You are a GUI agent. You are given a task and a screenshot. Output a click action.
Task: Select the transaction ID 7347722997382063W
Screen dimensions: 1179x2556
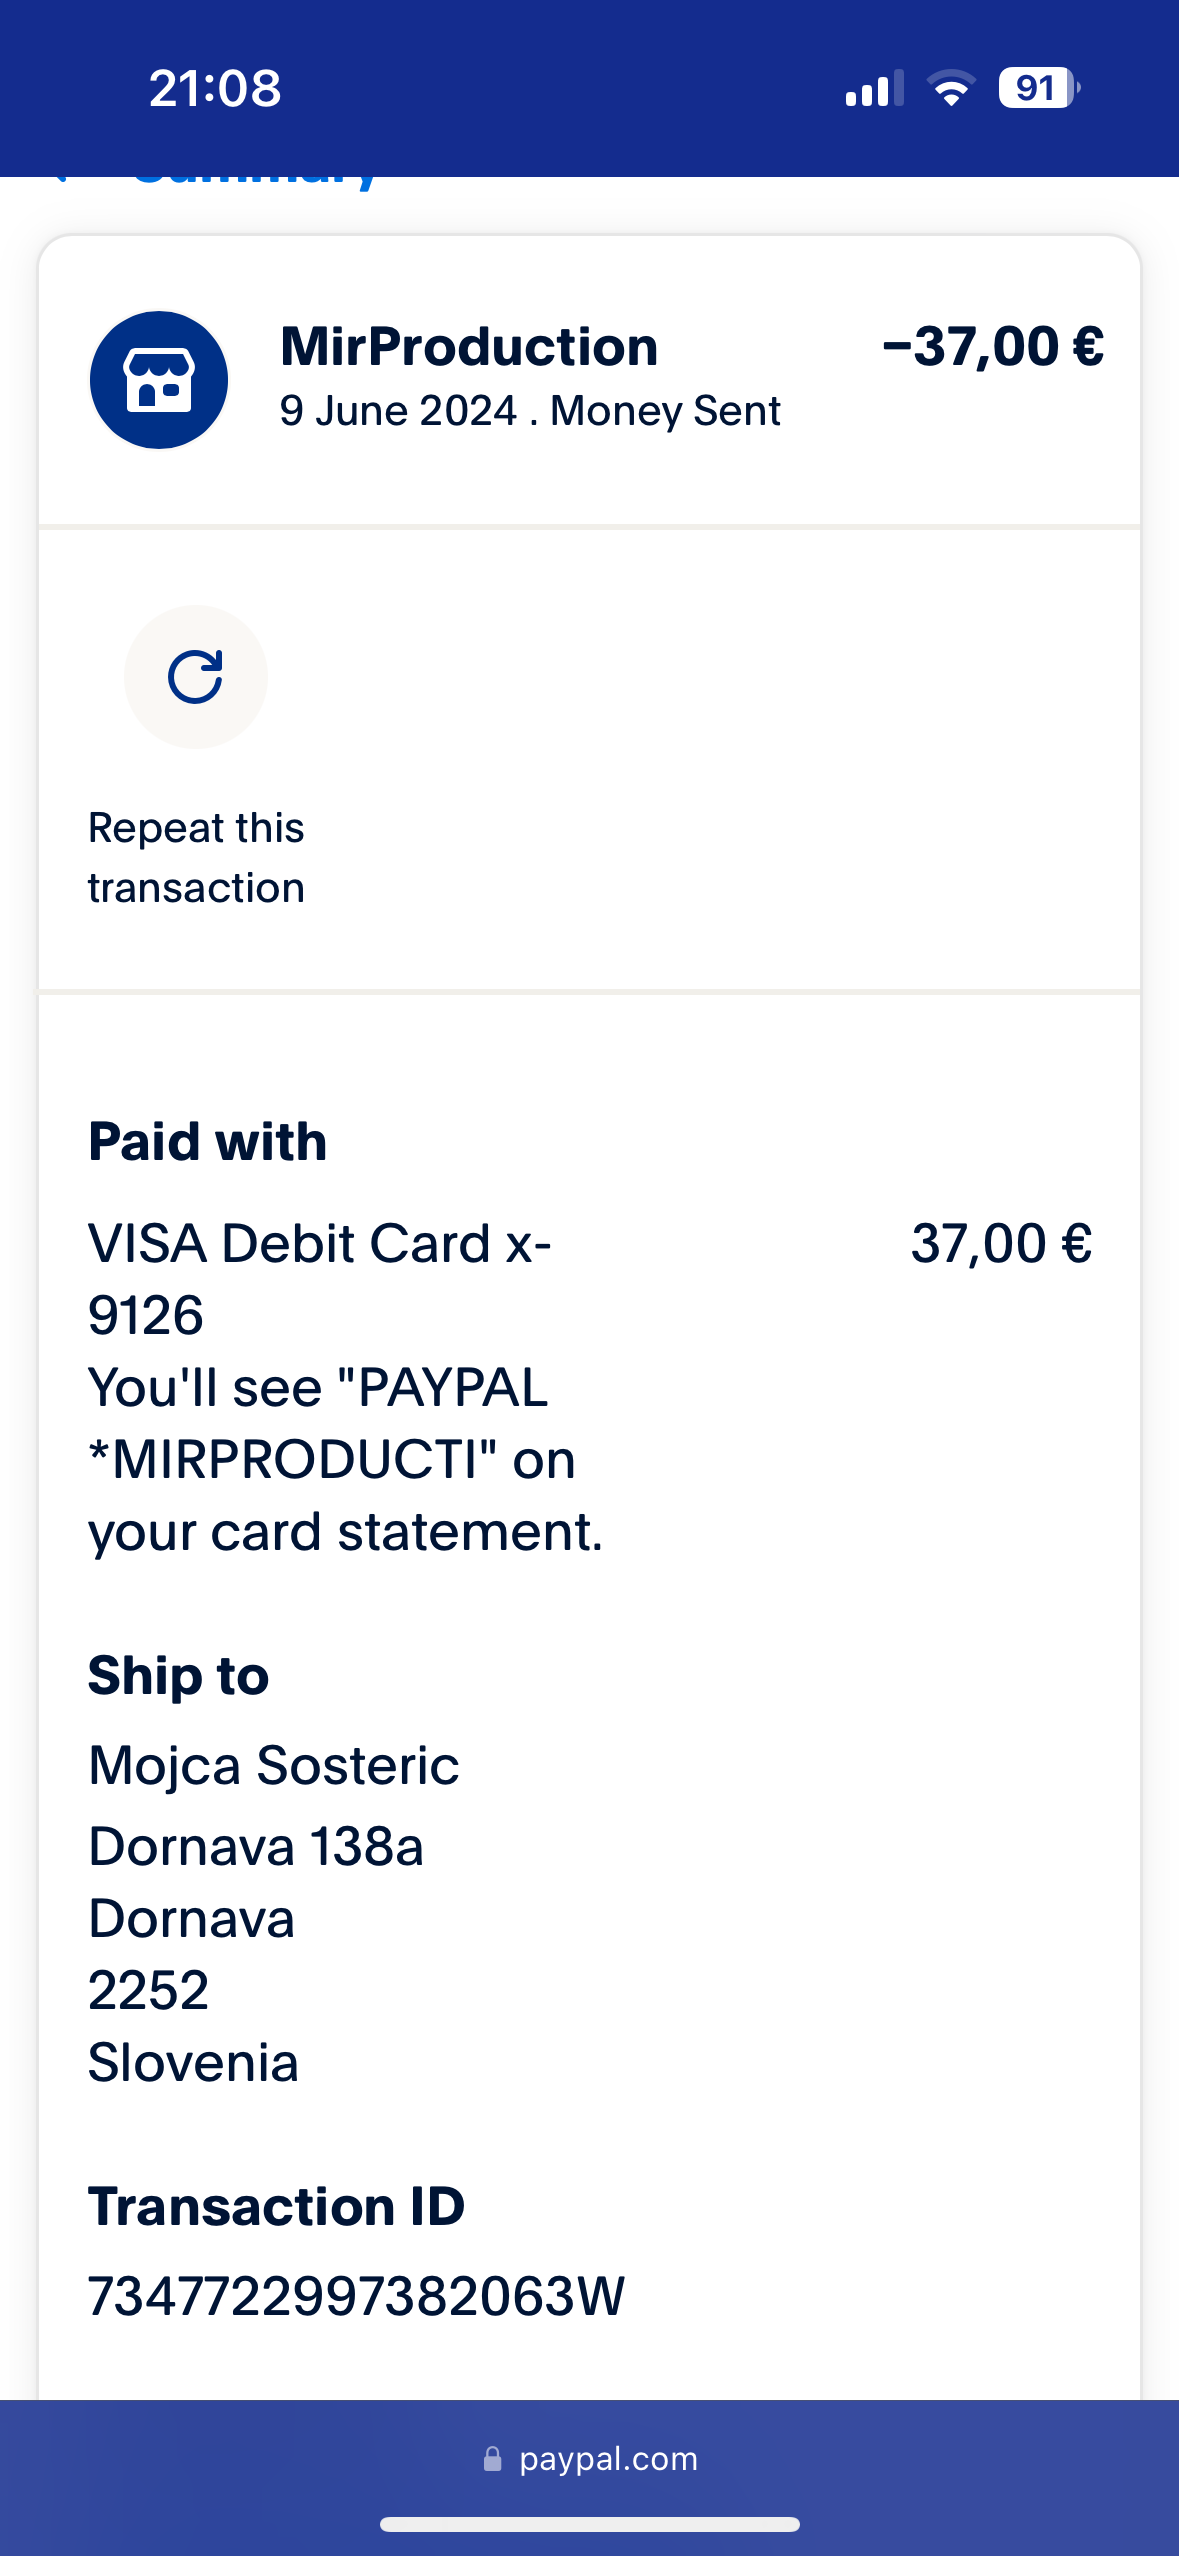tap(356, 2296)
